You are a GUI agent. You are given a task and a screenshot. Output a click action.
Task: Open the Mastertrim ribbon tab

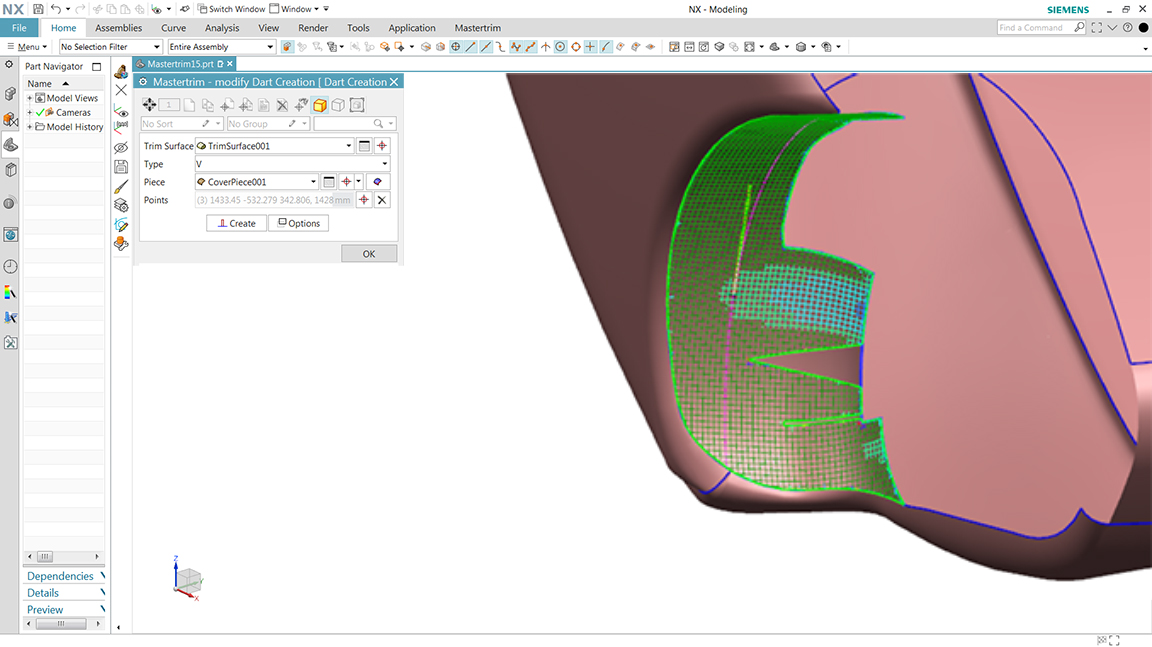pos(477,28)
